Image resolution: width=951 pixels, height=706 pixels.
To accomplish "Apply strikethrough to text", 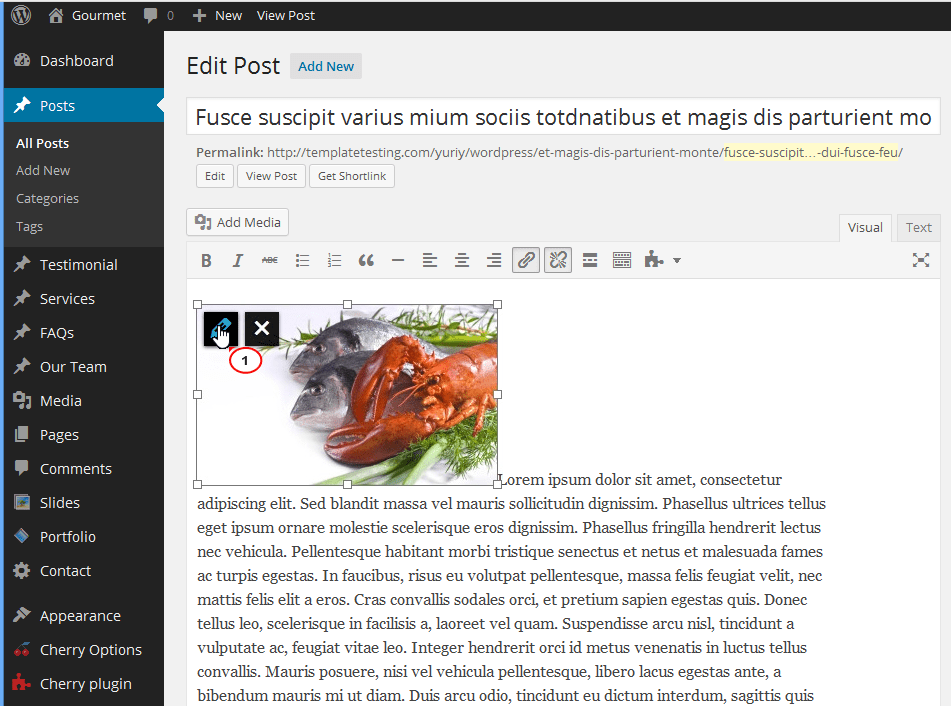I will pyautogui.click(x=269, y=260).
